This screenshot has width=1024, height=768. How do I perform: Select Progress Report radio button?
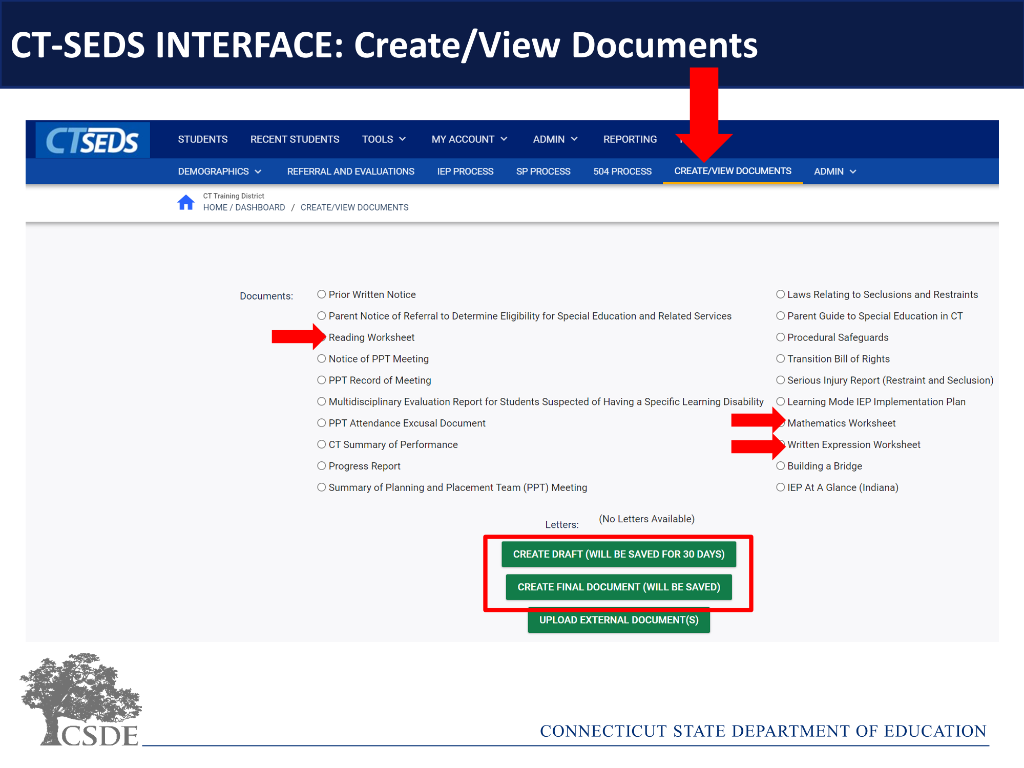(x=321, y=466)
